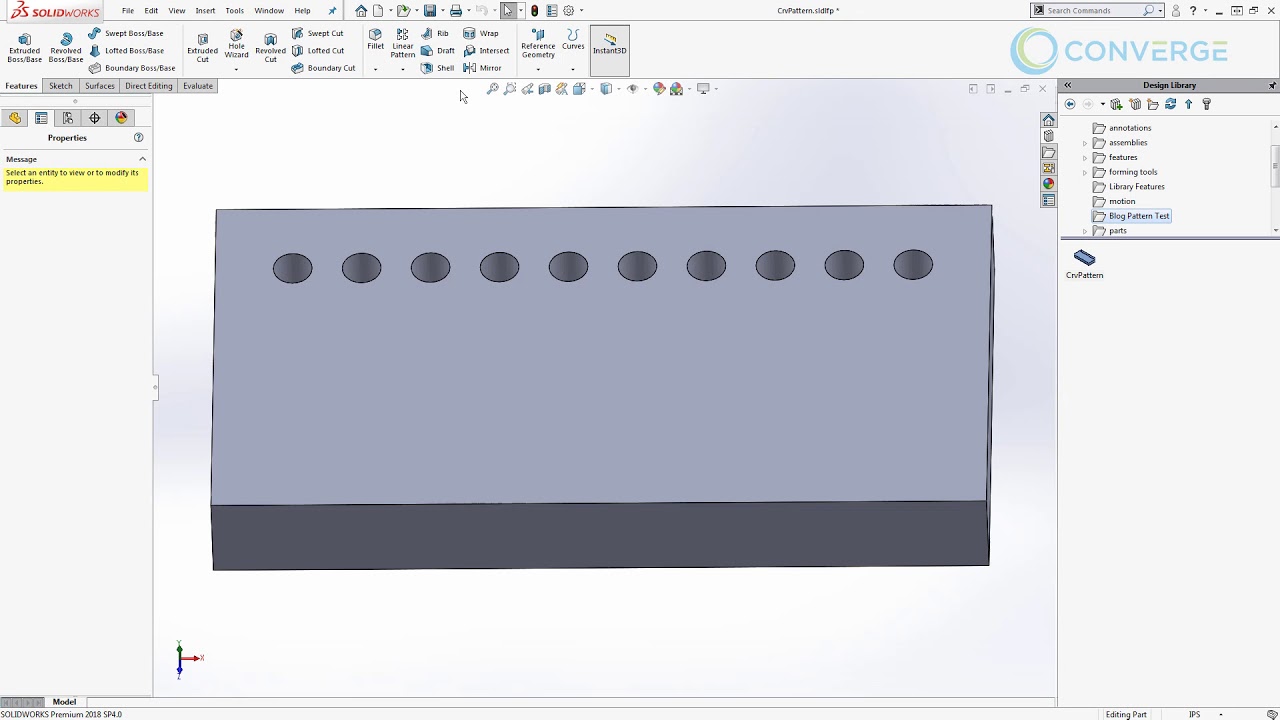Select the Intersect tool
This screenshot has width=1280, height=720.
486,50
